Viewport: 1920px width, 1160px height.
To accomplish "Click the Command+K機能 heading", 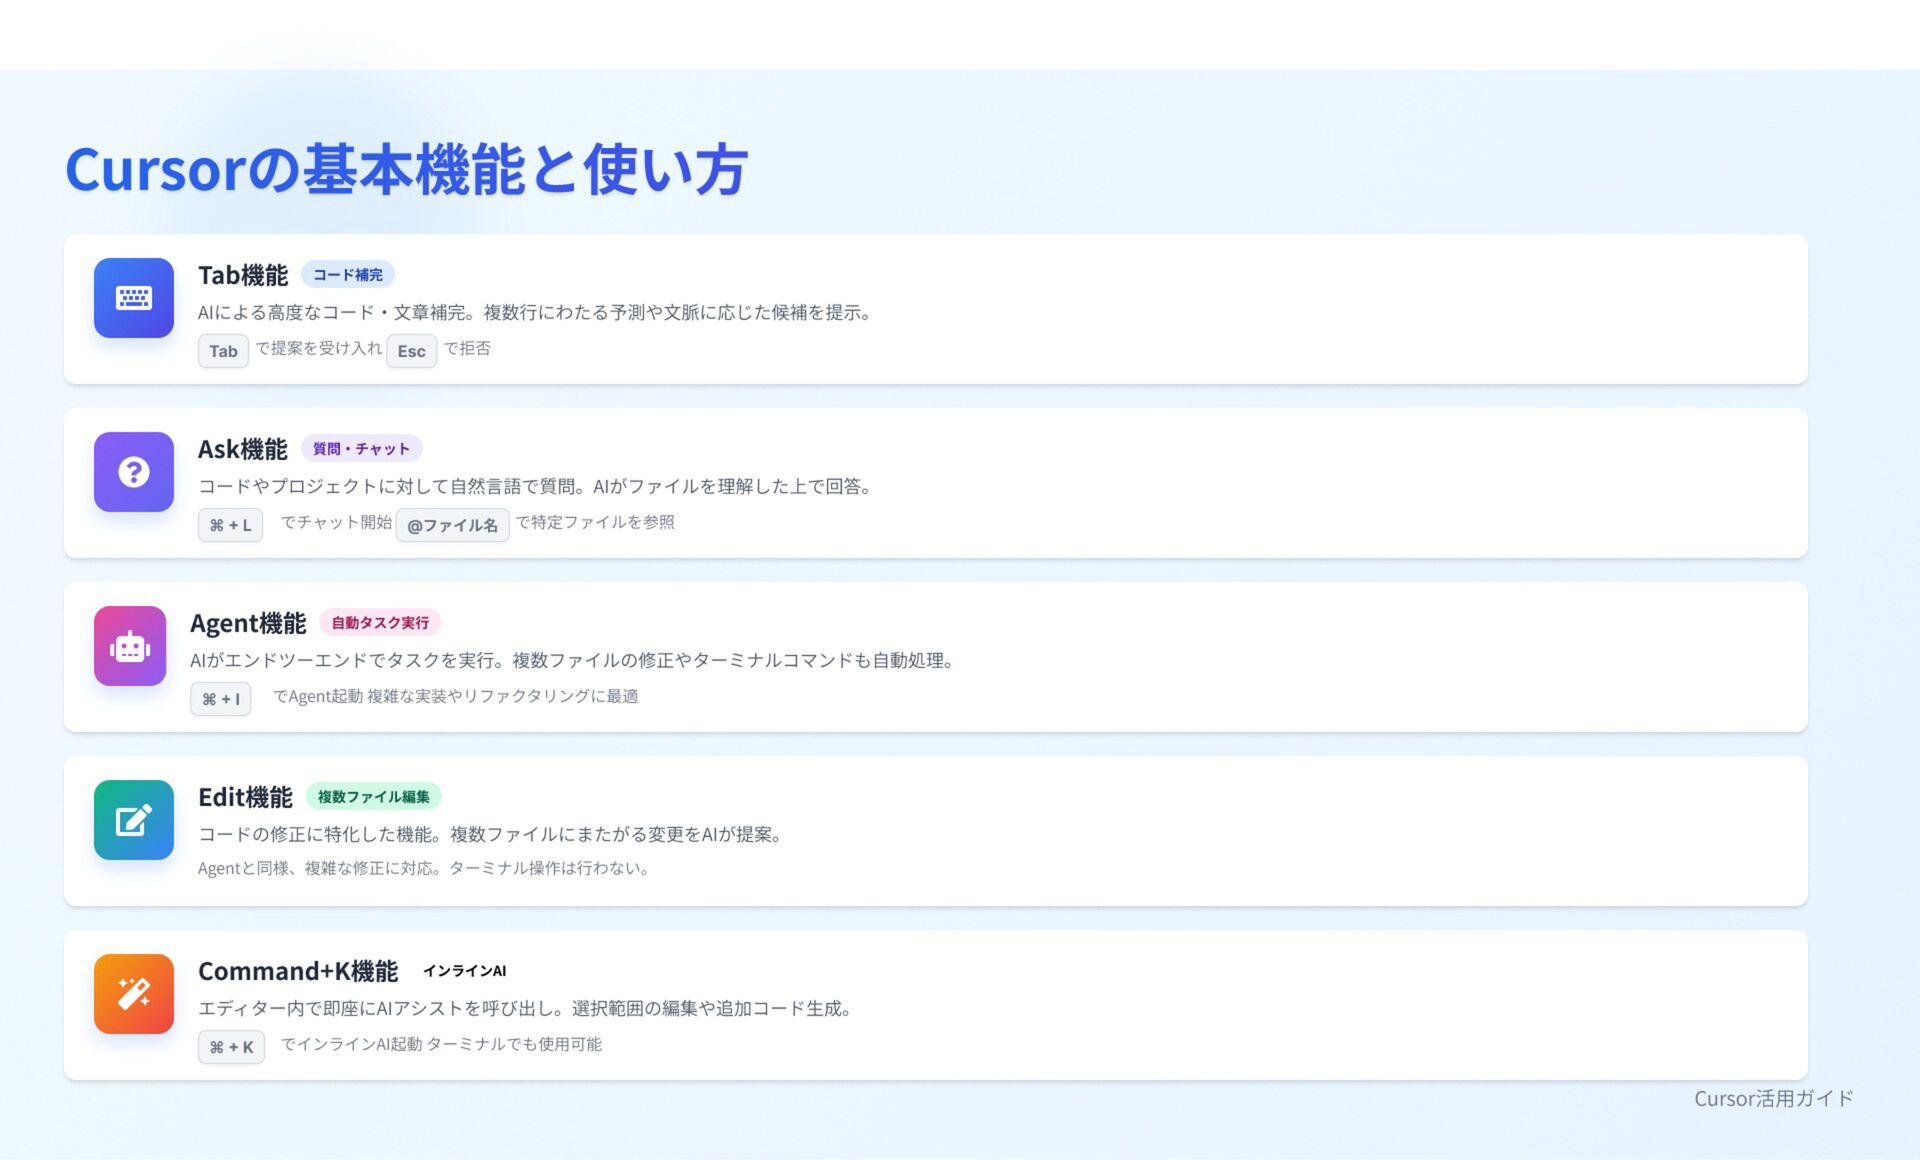I will point(298,971).
